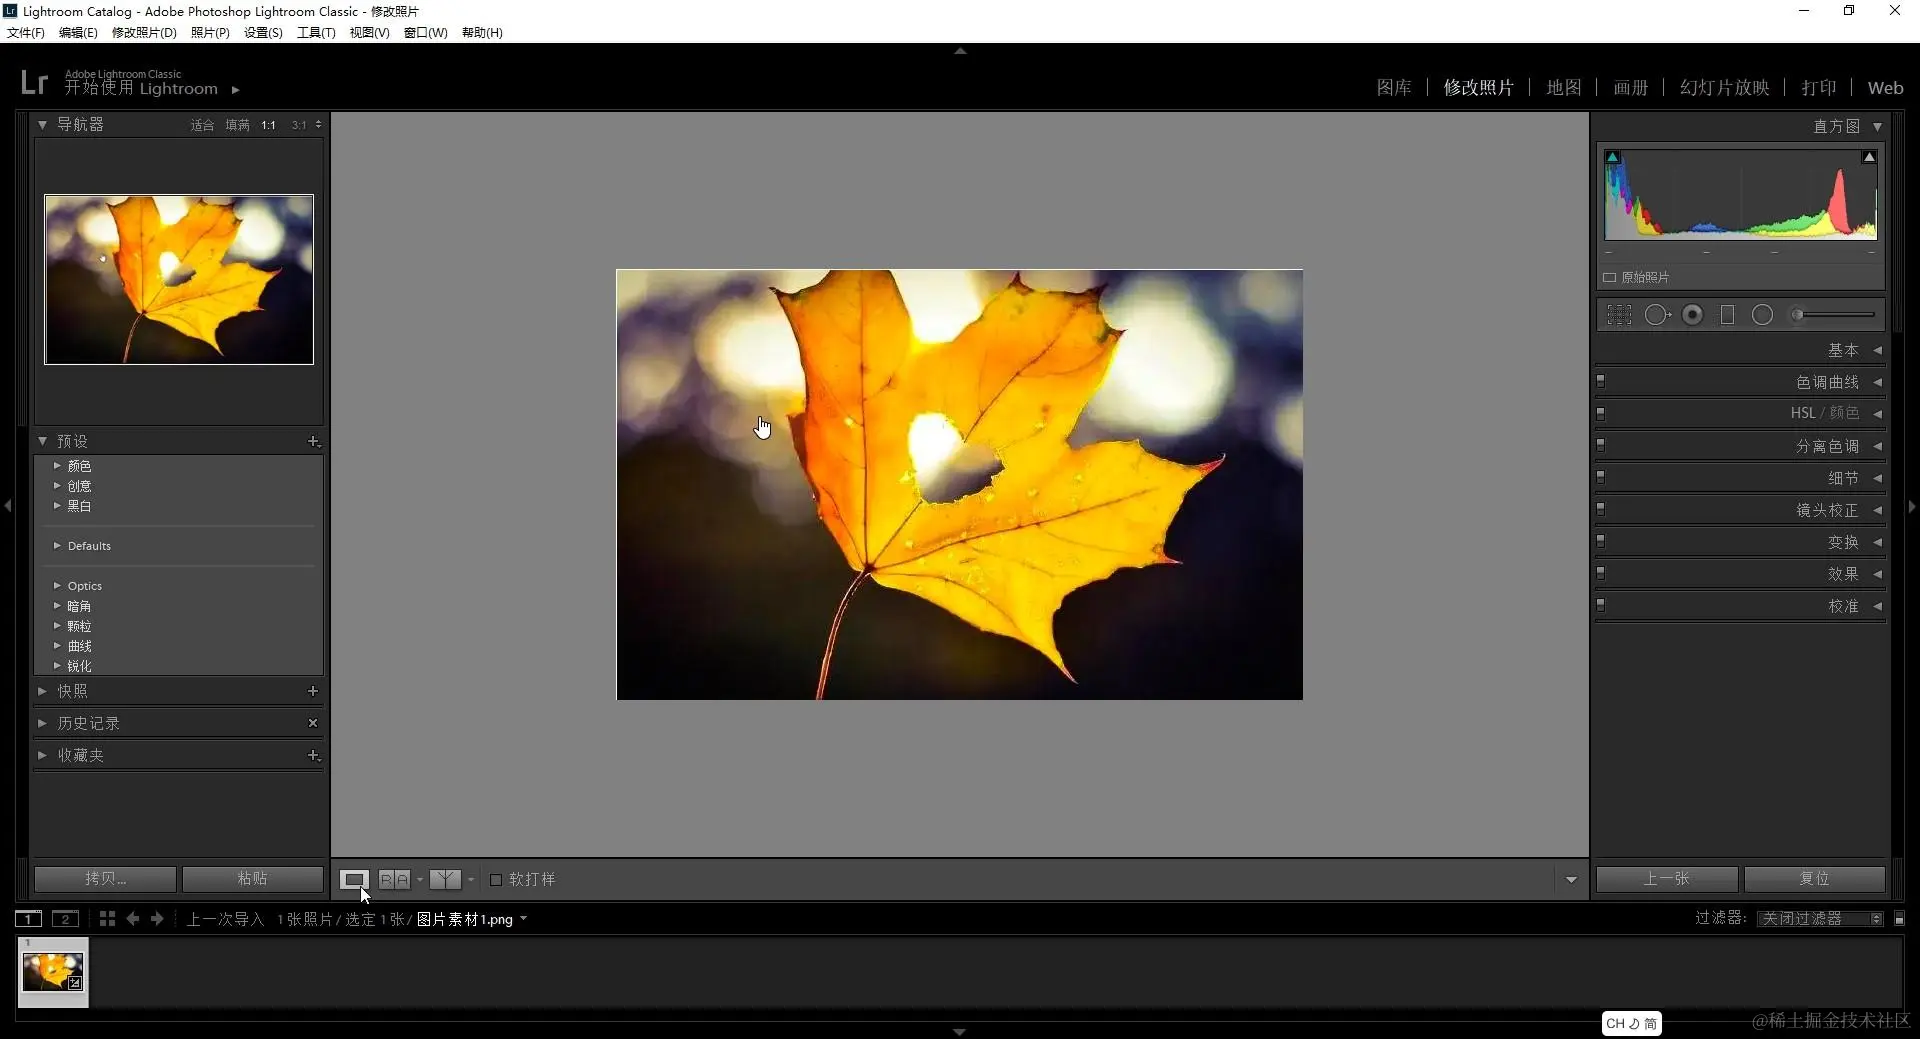
Task: Open 关闭过滤器 filter dropdown
Action: click(x=1820, y=918)
